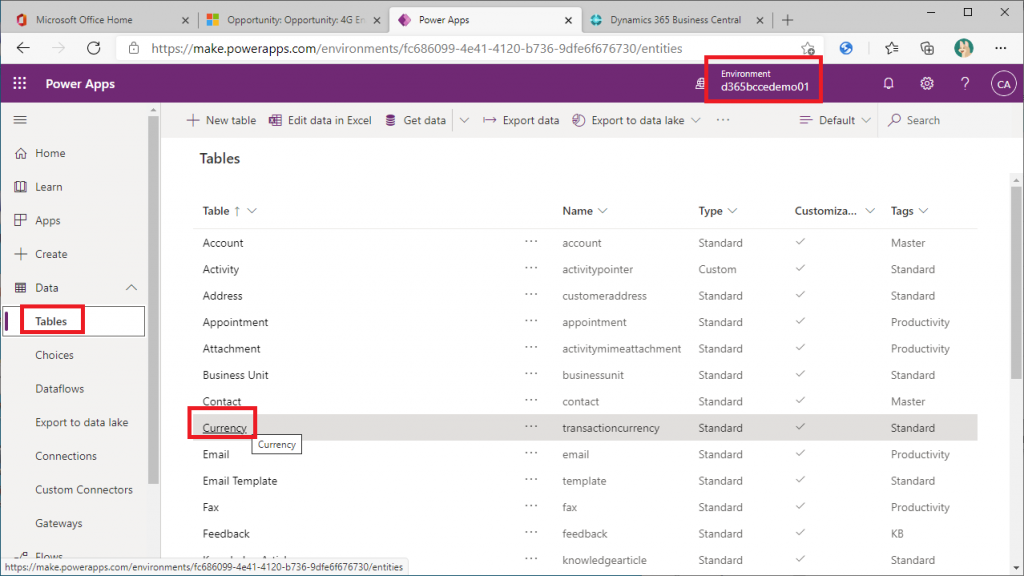This screenshot has width=1024, height=576.
Task: Collapse the left navigation hamburger menu
Action: click(x=20, y=120)
